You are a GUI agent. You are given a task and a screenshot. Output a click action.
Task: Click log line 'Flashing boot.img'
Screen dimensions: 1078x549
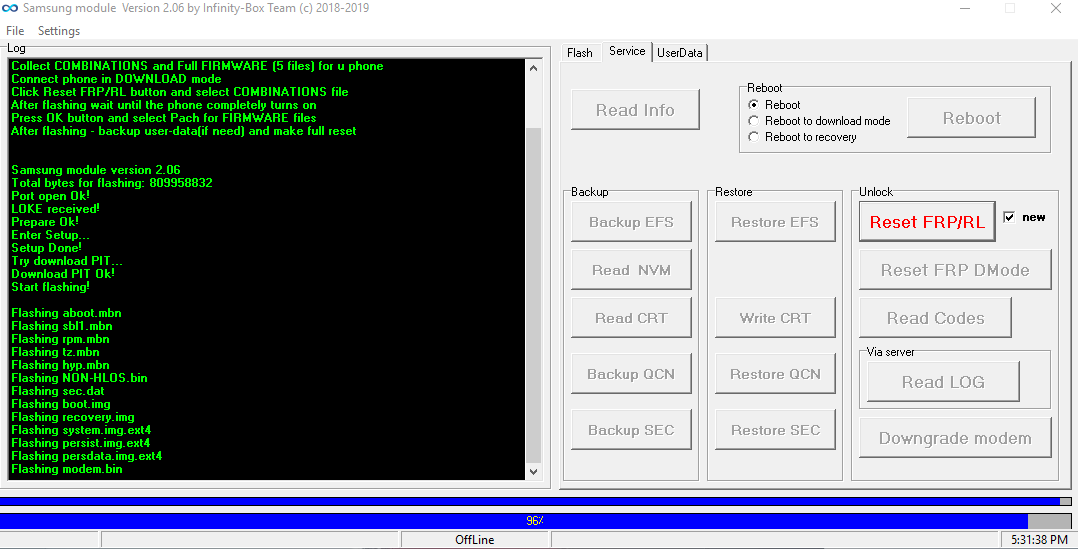[60, 404]
